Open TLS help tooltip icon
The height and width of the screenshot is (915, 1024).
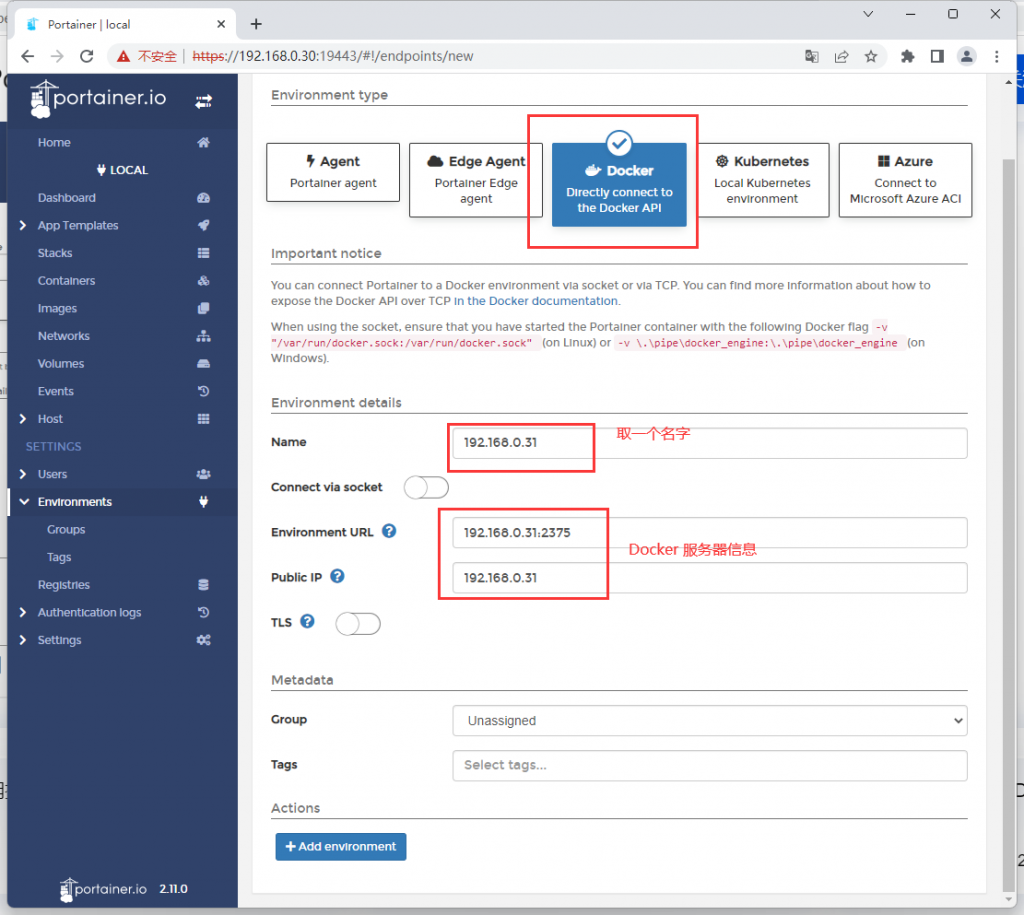[x=307, y=621]
